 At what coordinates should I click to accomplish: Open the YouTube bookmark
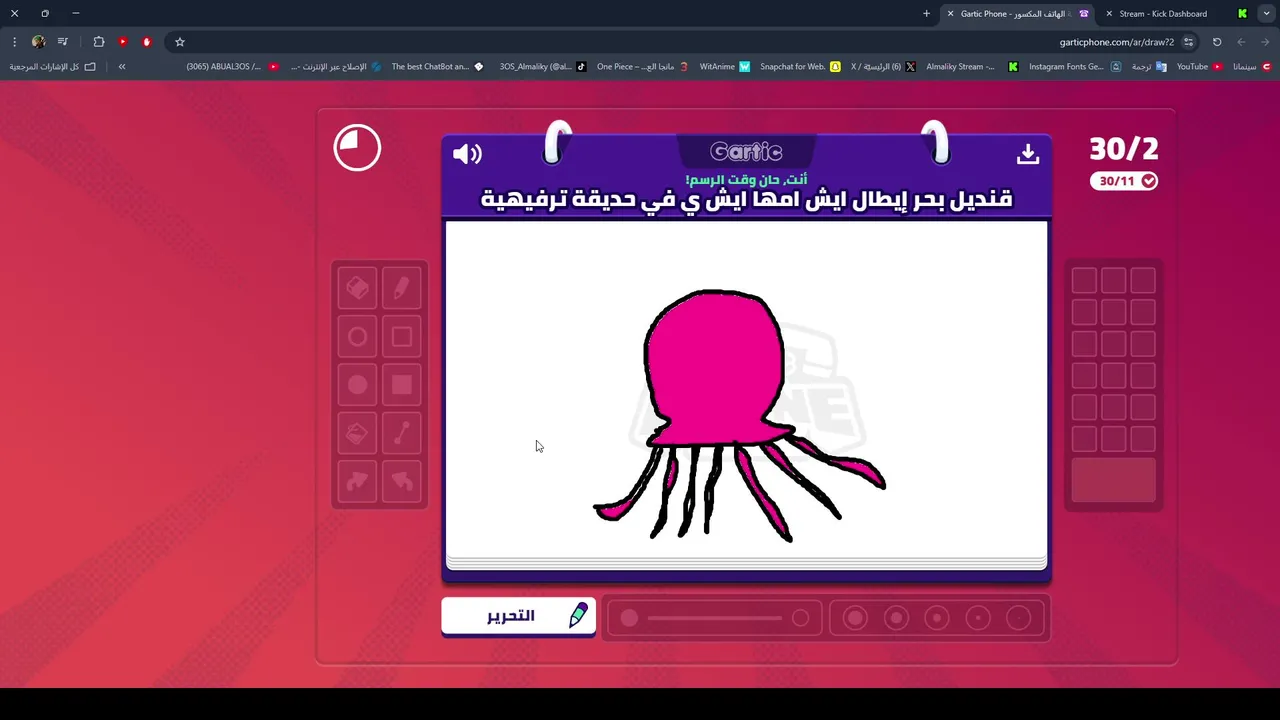point(1199,67)
